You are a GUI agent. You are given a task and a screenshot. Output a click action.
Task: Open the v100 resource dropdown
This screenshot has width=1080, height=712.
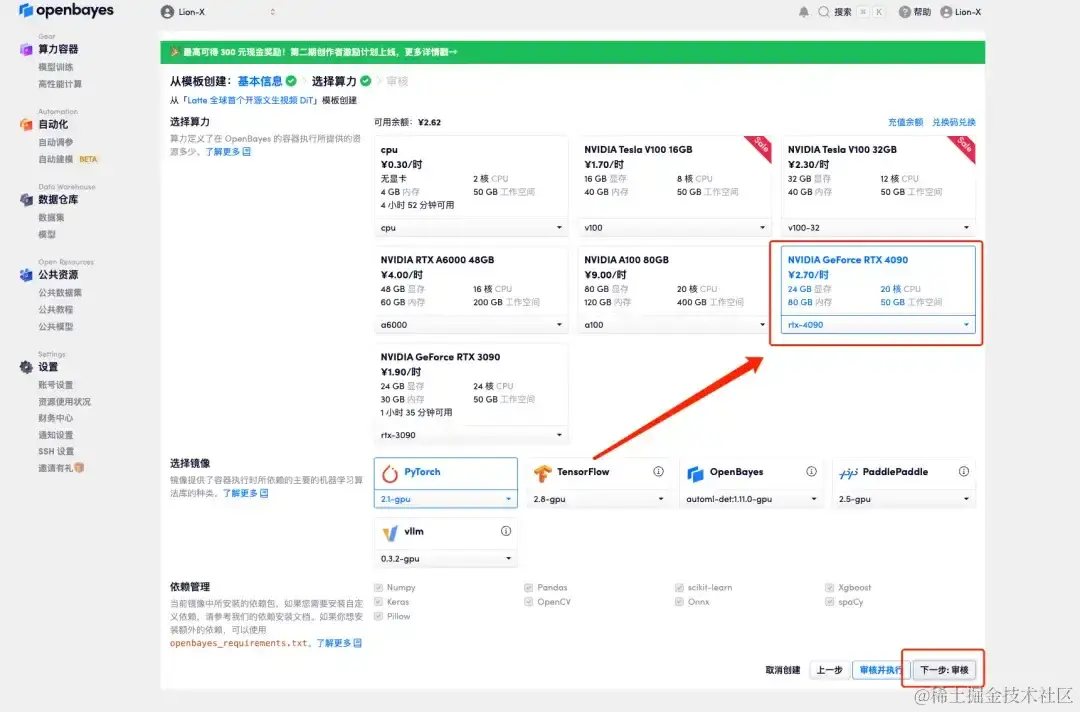tap(674, 228)
